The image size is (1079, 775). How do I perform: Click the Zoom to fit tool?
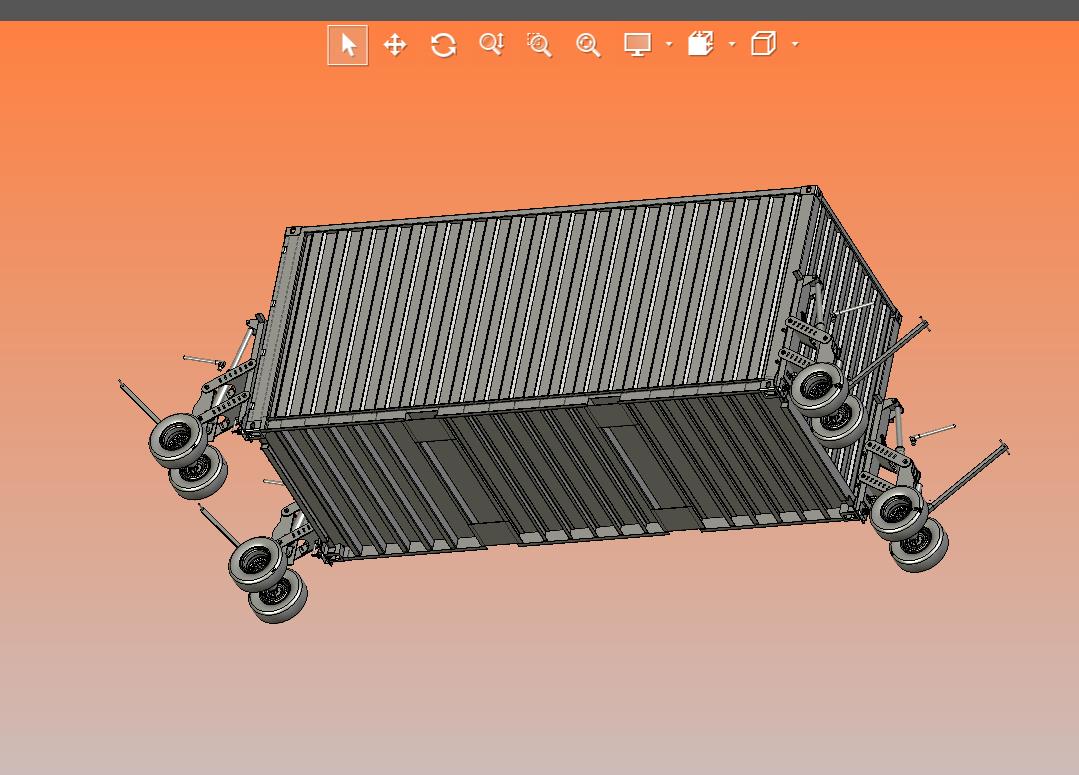pos(588,45)
